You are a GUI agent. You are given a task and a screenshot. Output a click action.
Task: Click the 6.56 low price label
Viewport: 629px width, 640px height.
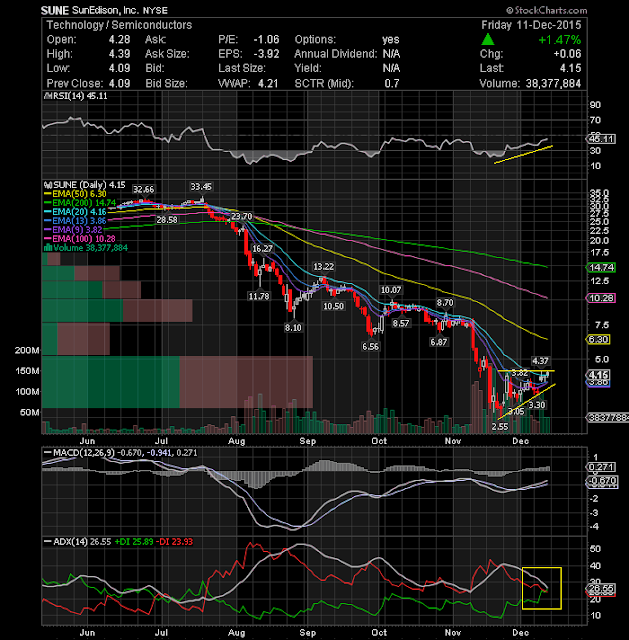point(370,347)
